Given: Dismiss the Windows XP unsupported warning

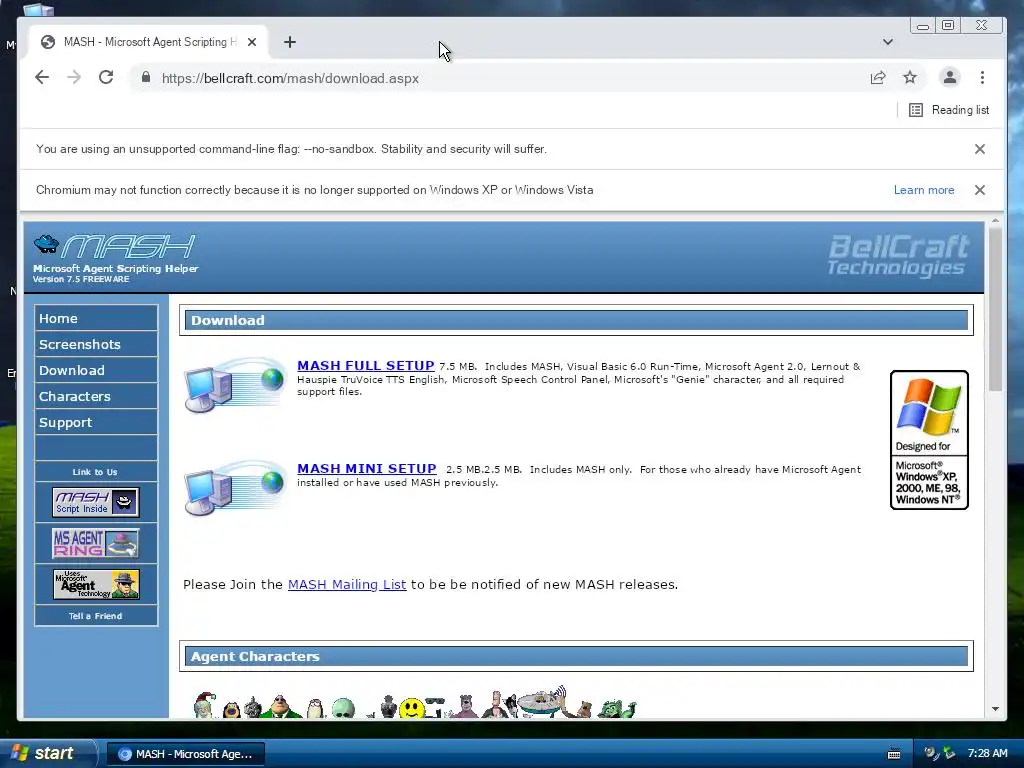Looking at the screenshot, I should 980,190.
